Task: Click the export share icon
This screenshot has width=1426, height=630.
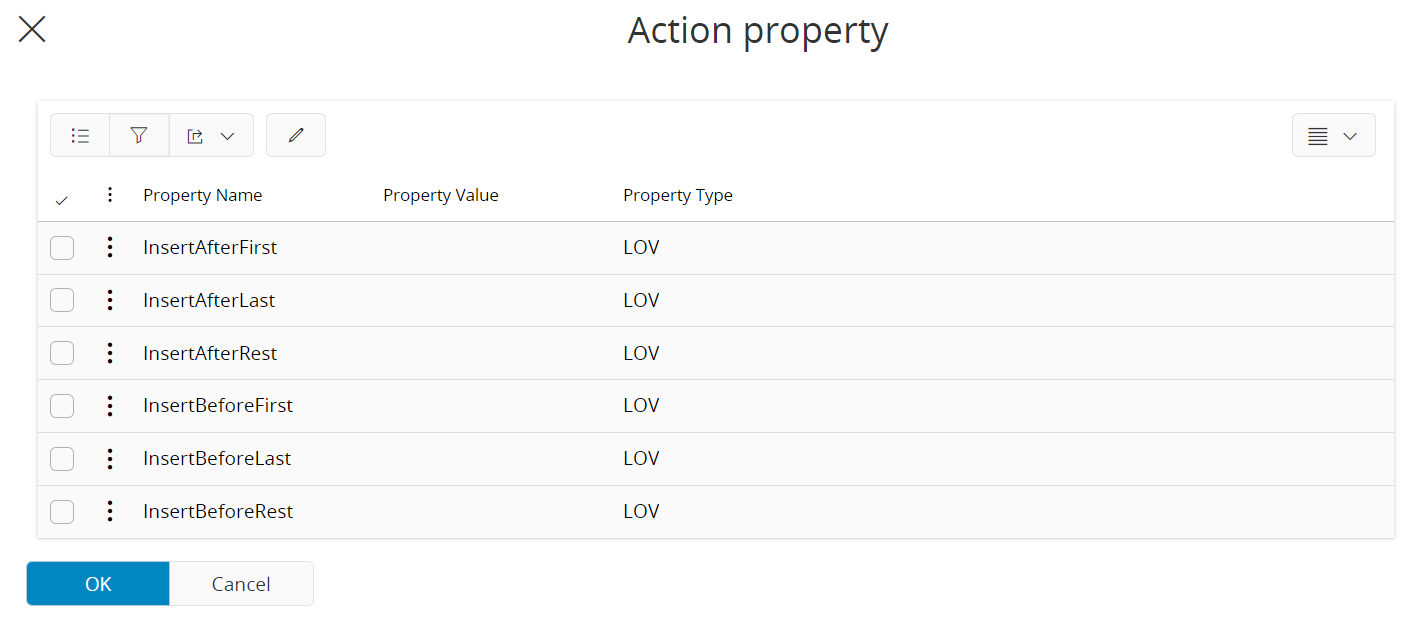Action: coord(196,136)
